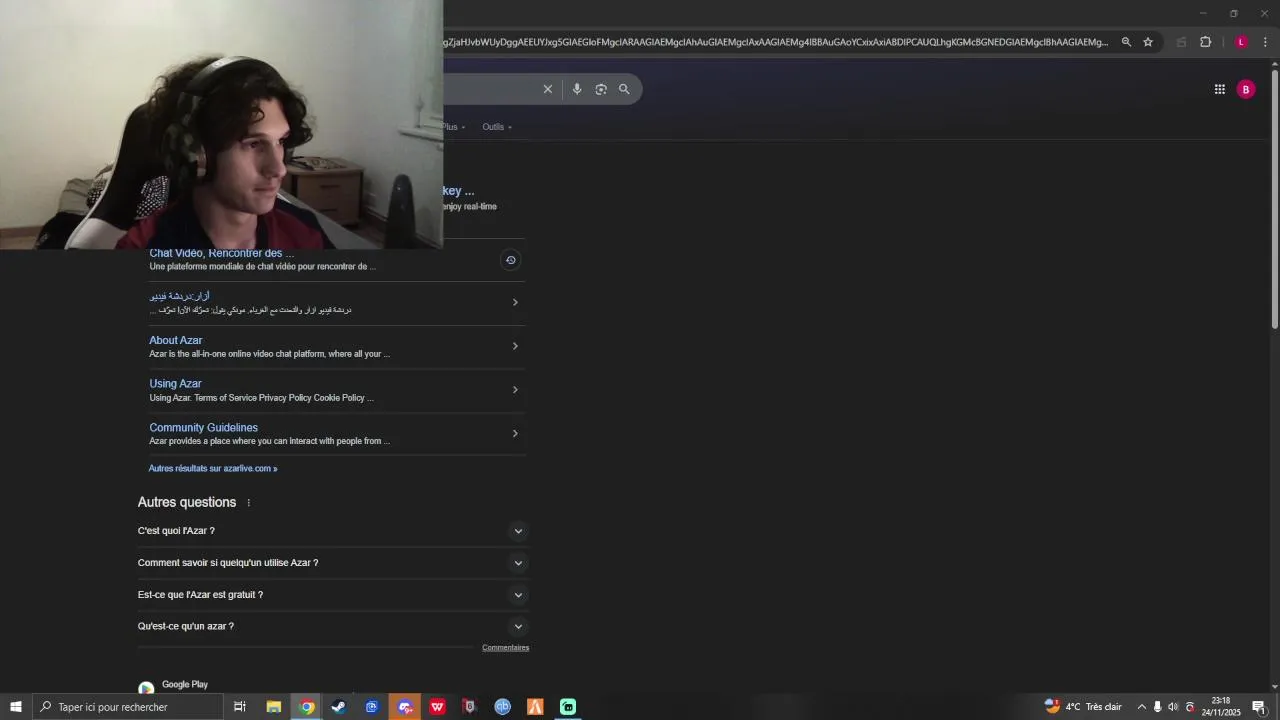Open the Arabic Azar result link
This screenshot has width=1280, height=720.
pyautogui.click(x=180, y=296)
